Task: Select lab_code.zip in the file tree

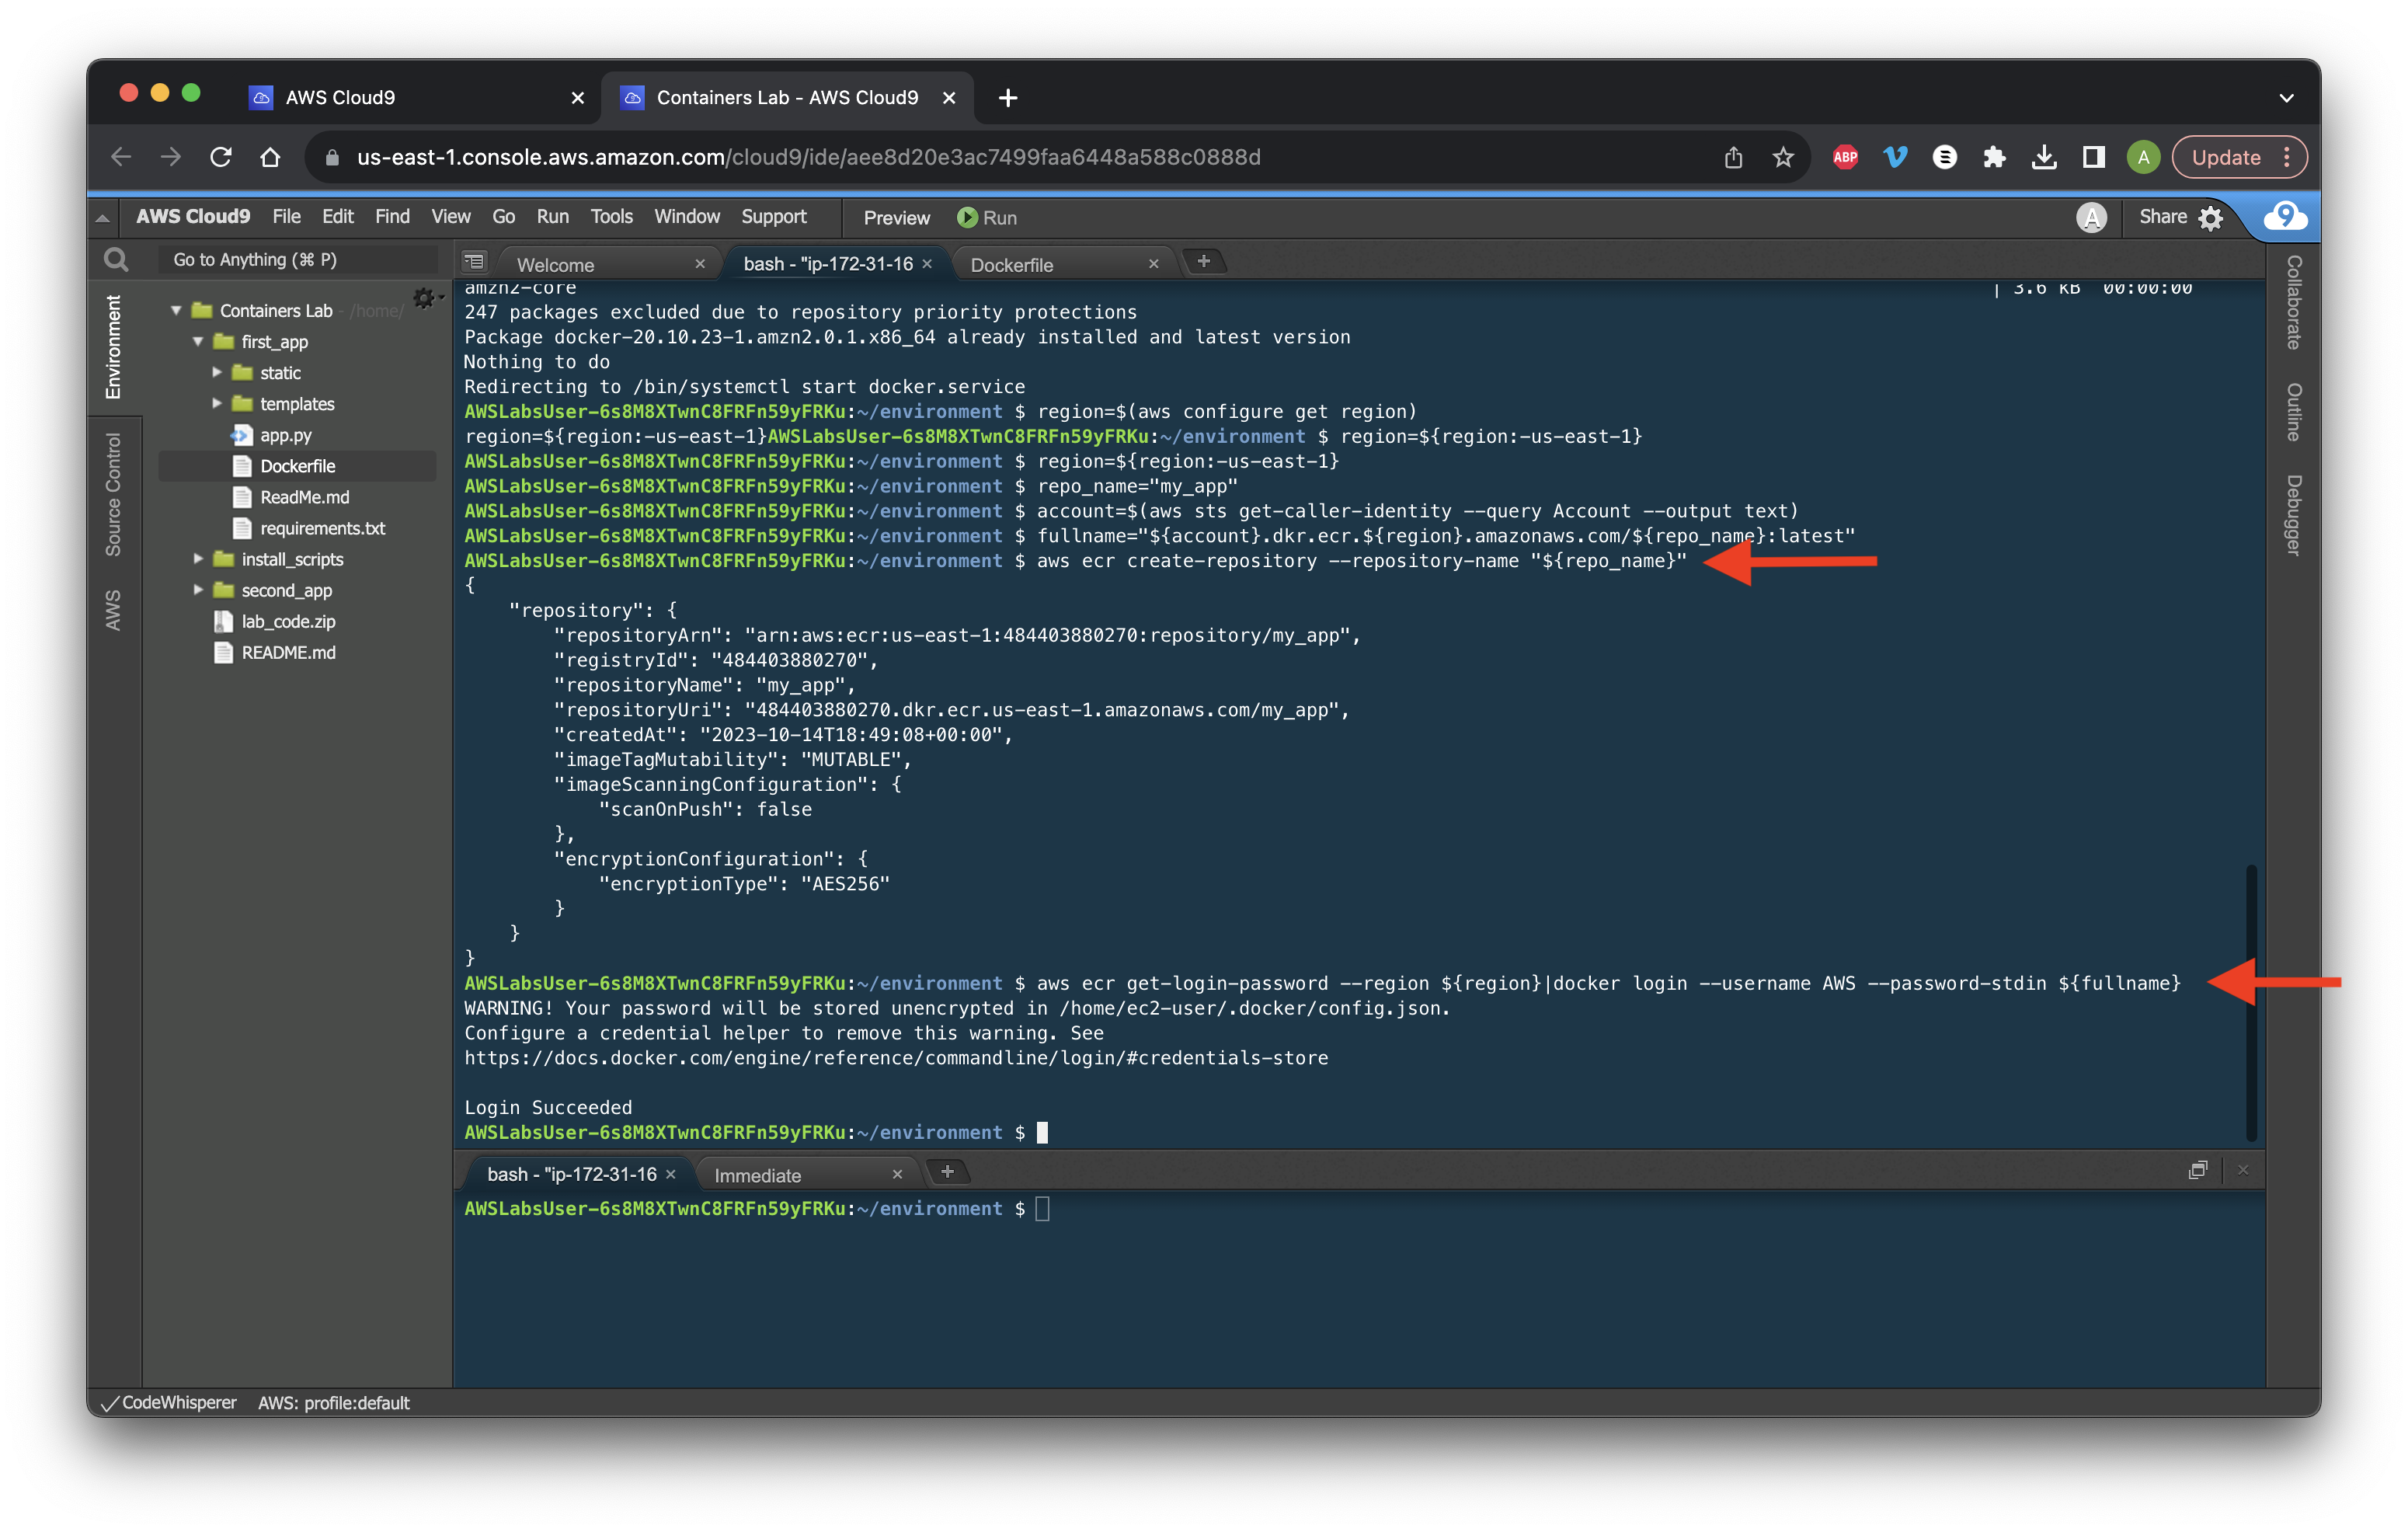Action: (288, 621)
